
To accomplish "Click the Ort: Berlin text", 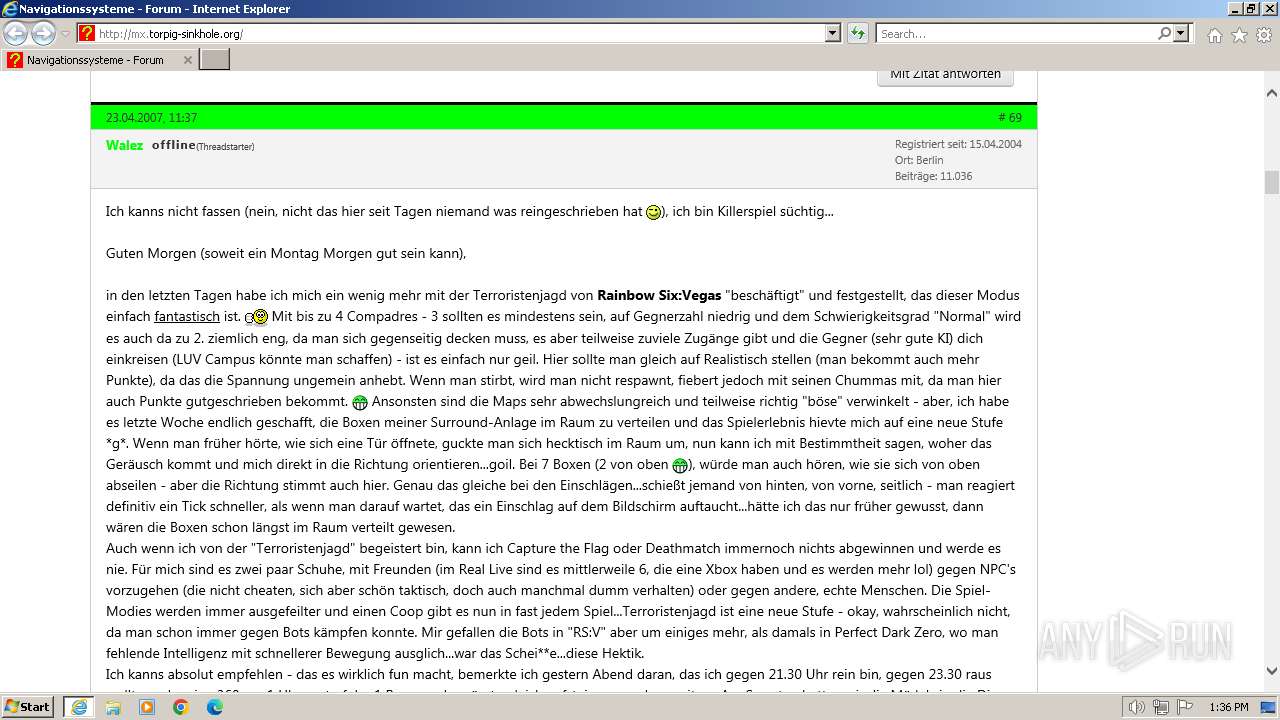I will (x=919, y=160).
